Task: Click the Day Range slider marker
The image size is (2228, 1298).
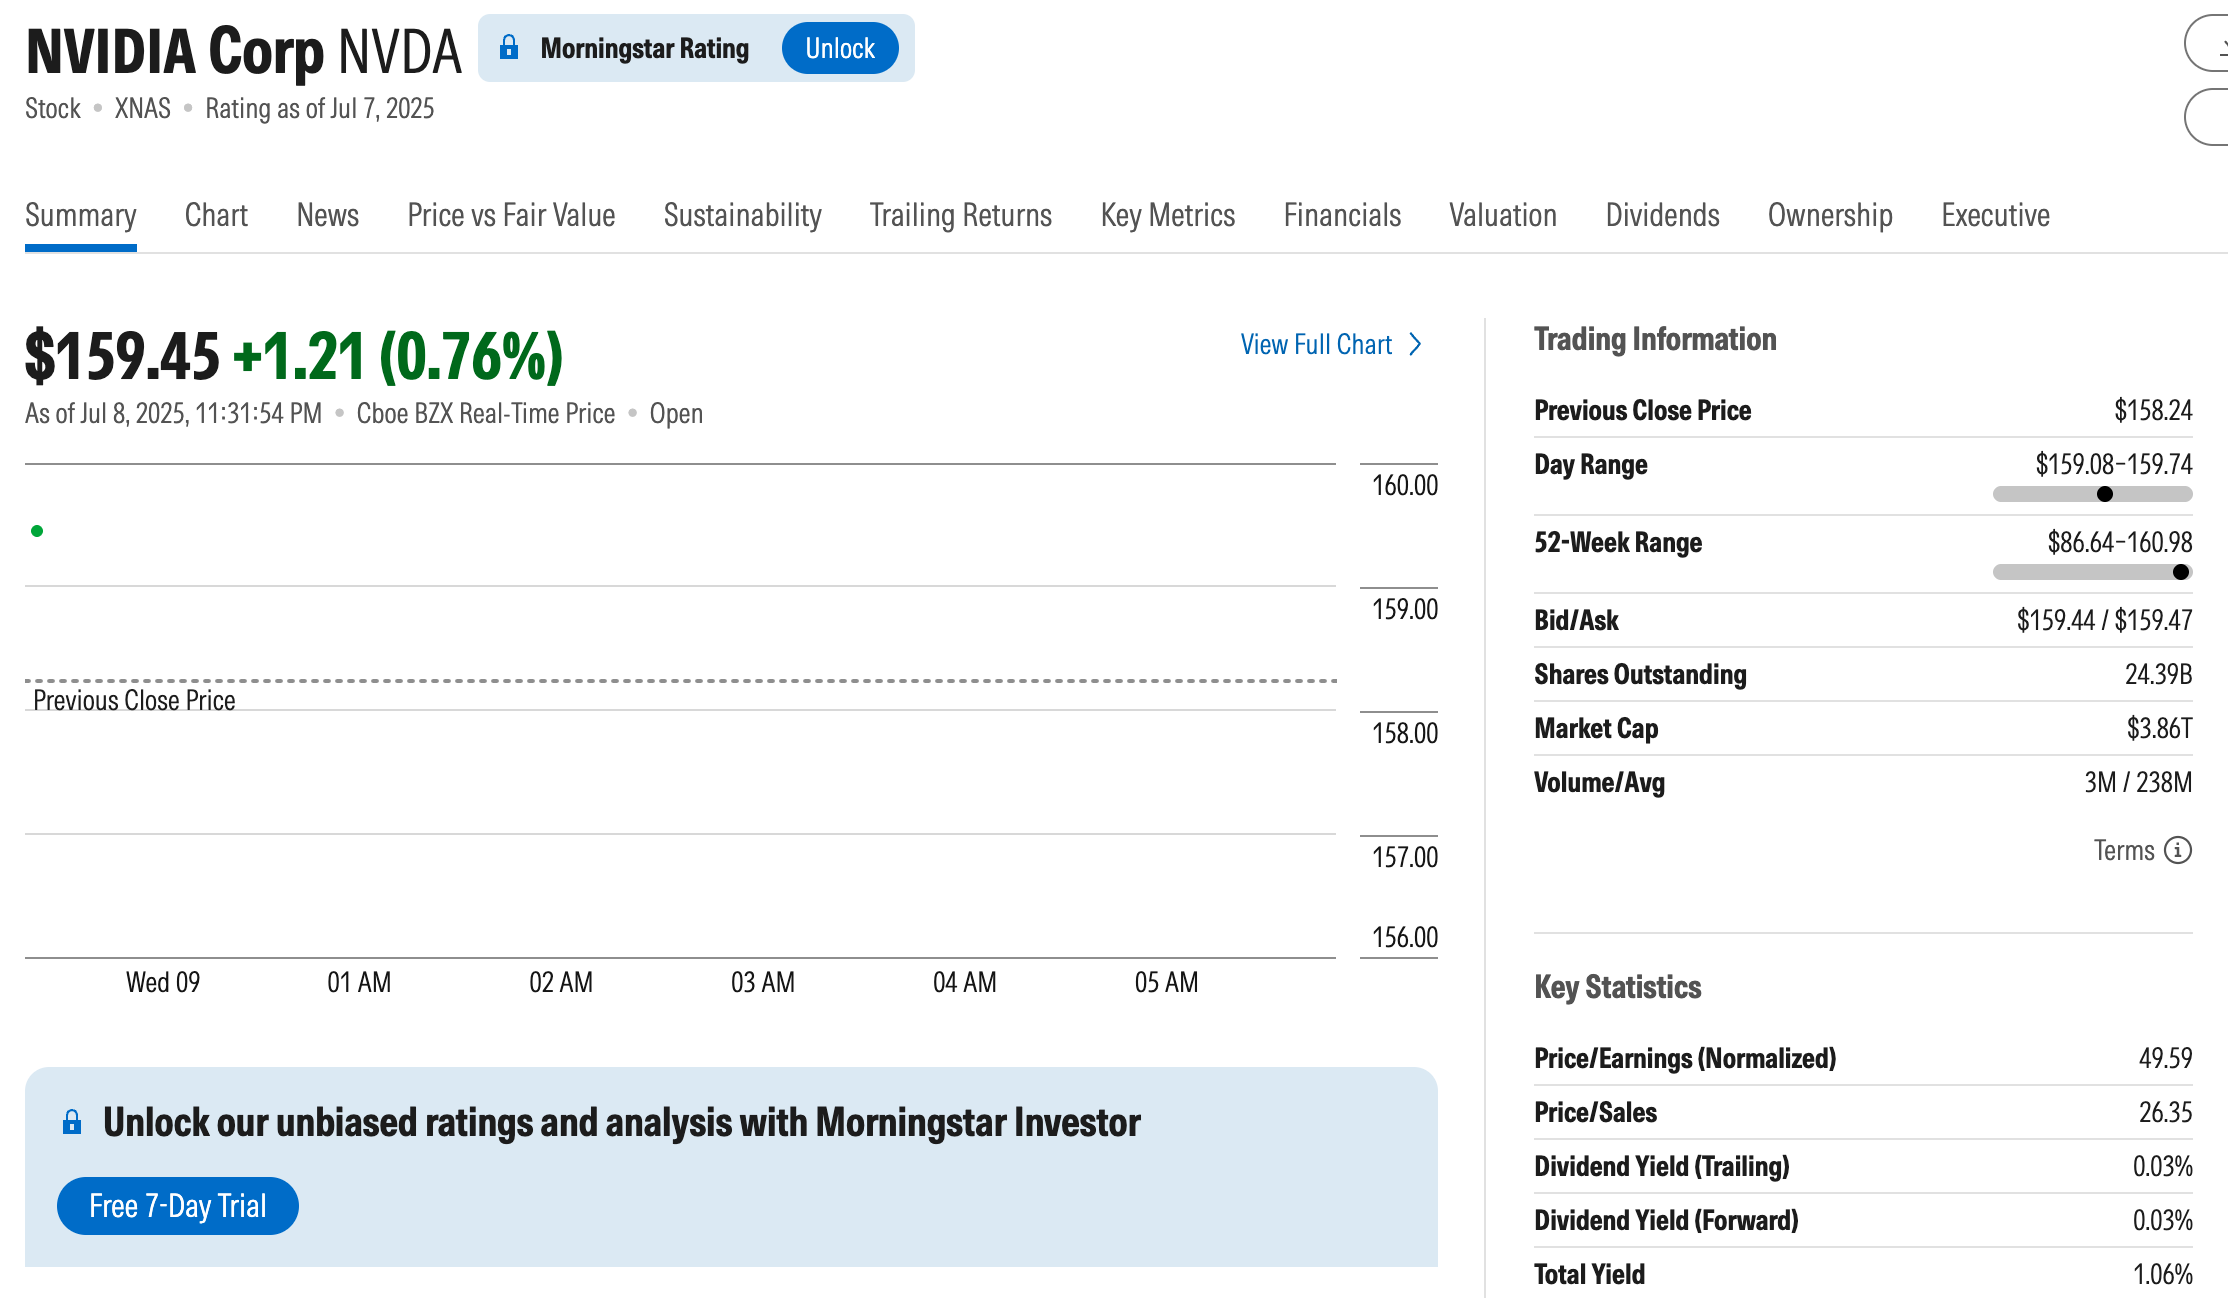Action: tap(2104, 494)
